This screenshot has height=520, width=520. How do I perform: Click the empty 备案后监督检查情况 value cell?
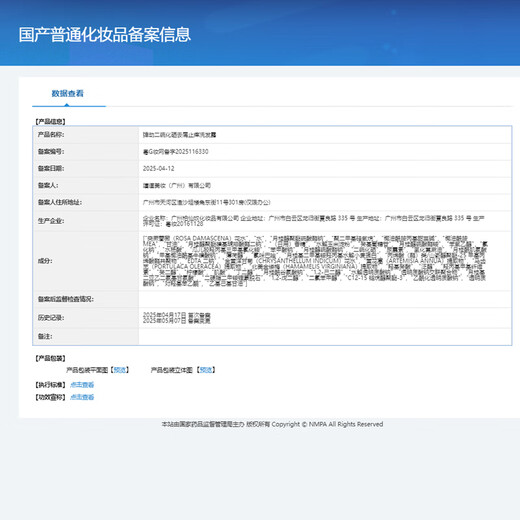[325, 299]
